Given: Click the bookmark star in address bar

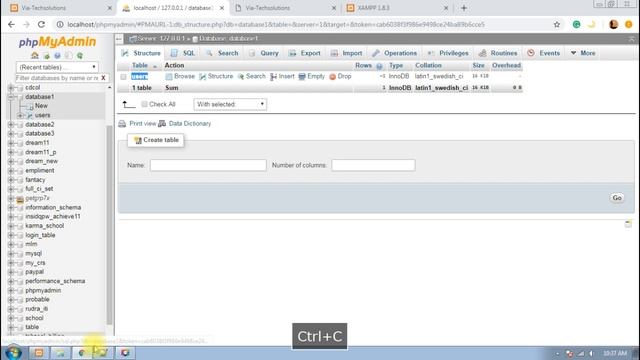Looking at the screenshot, I should click(x=557, y=24).
